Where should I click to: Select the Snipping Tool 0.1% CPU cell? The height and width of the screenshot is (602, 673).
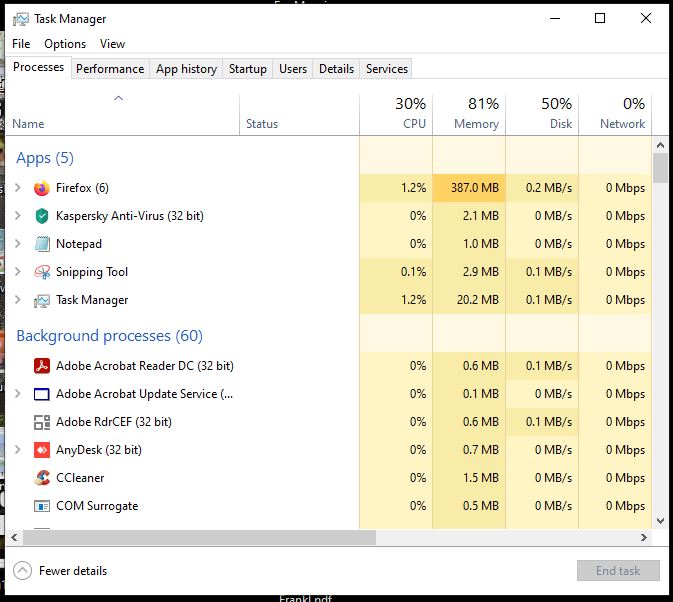pyautogui.click(x=396, y=272)
